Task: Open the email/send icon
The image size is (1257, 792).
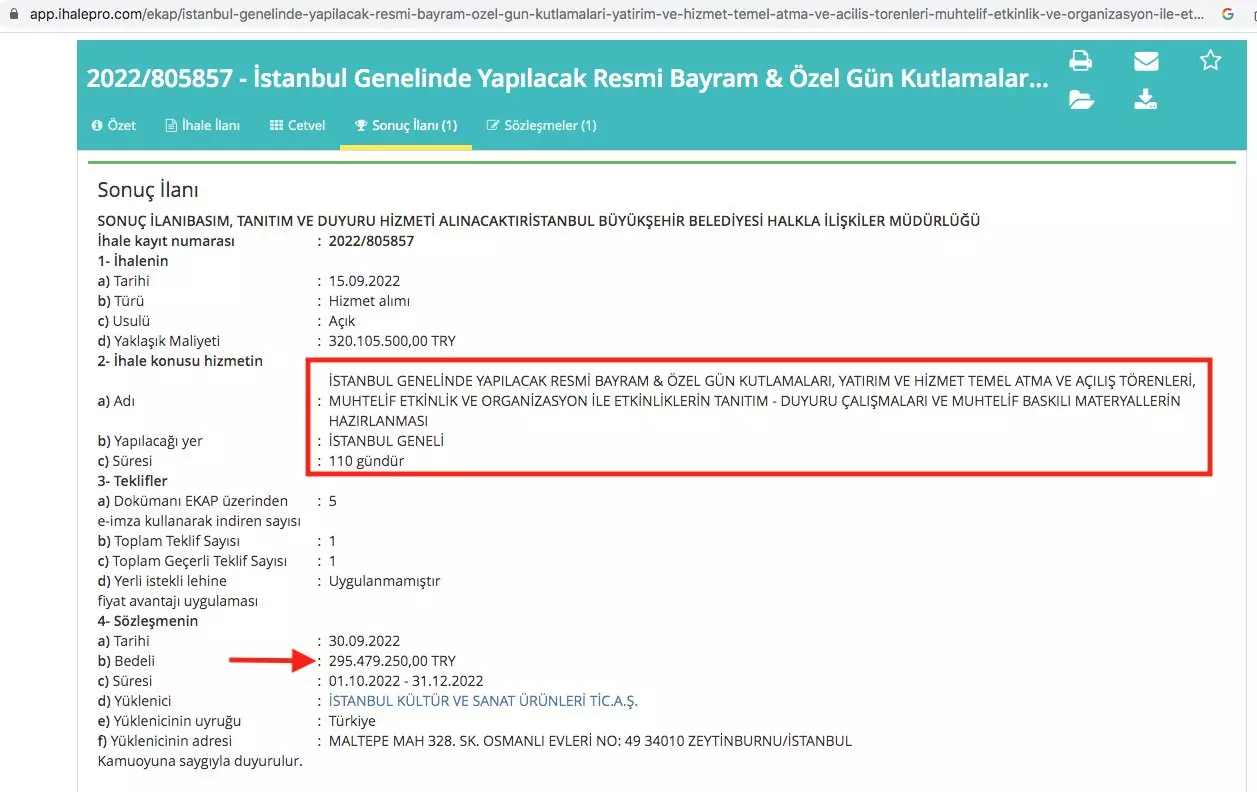Action: (x=1145, y=60)
